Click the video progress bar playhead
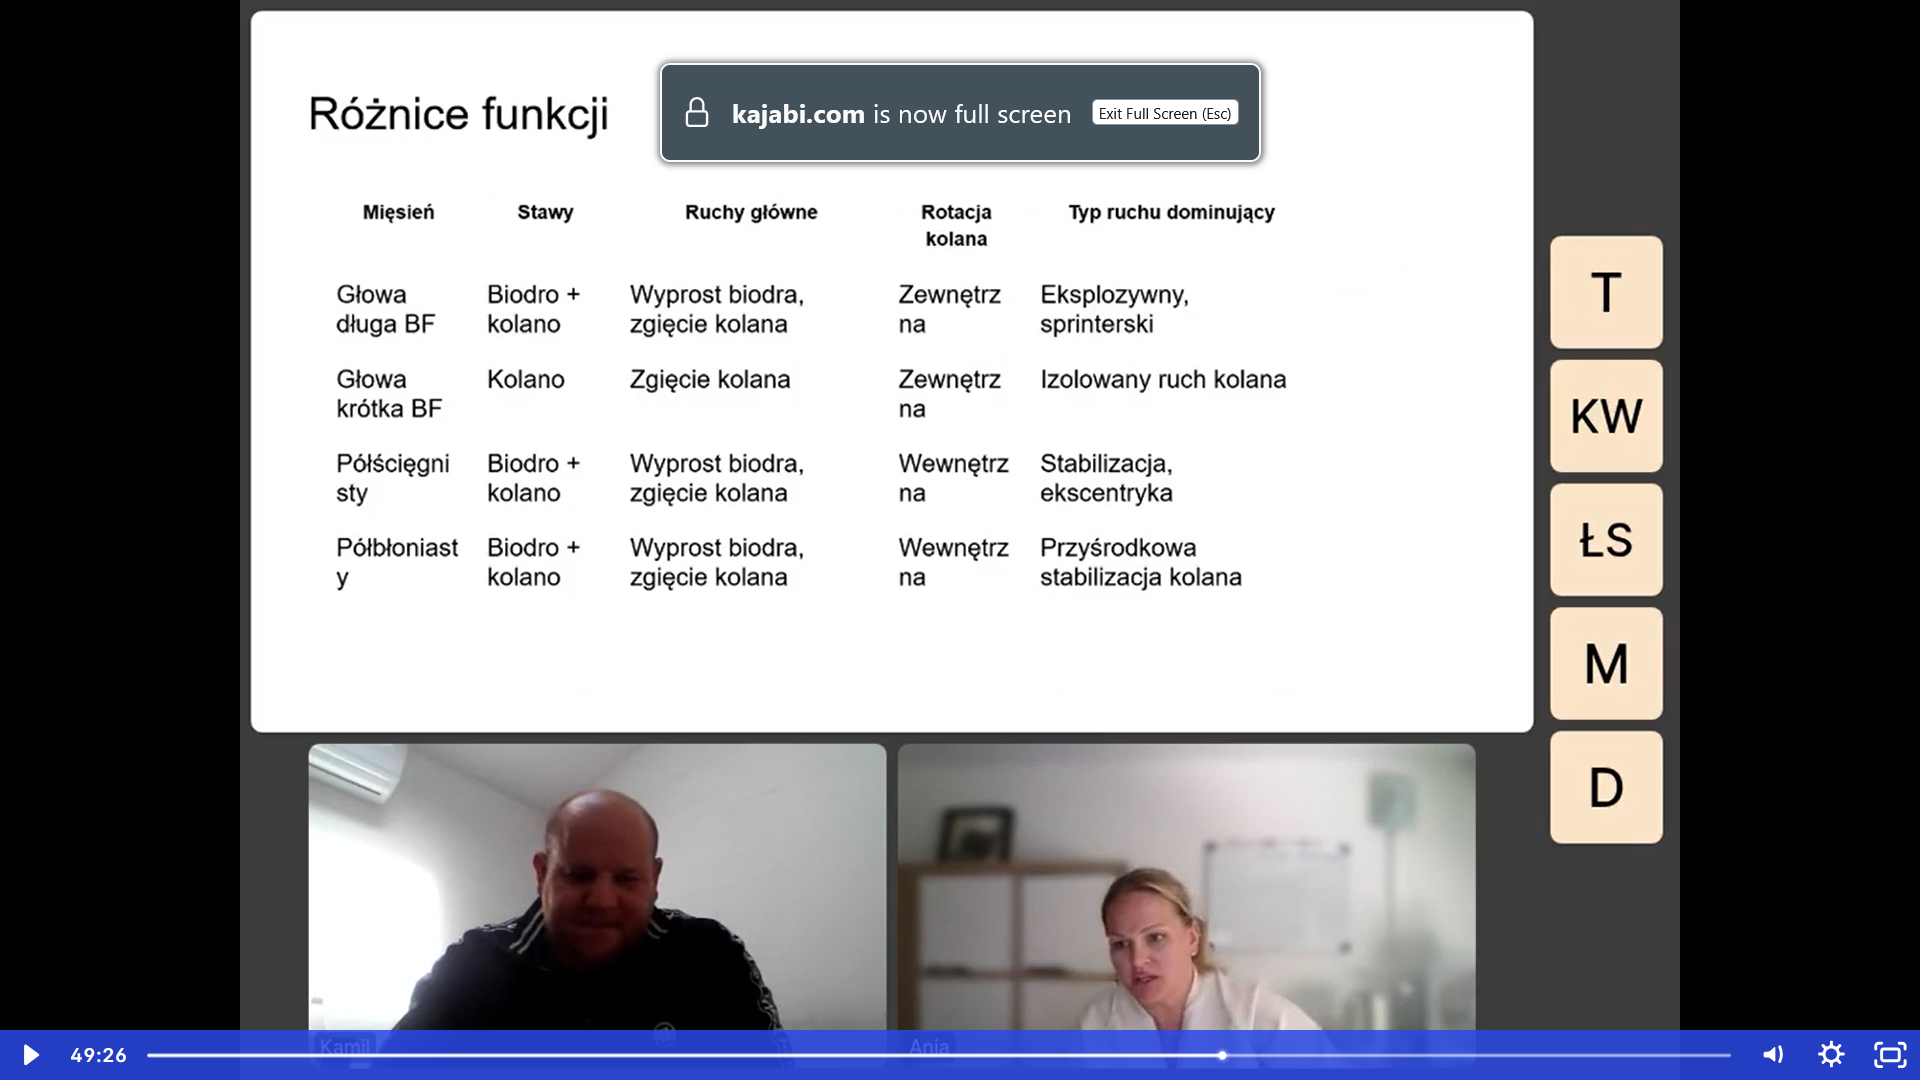This screenshot has width=1920, height=1080. pyautogui.click(x=1222, y=1055)
